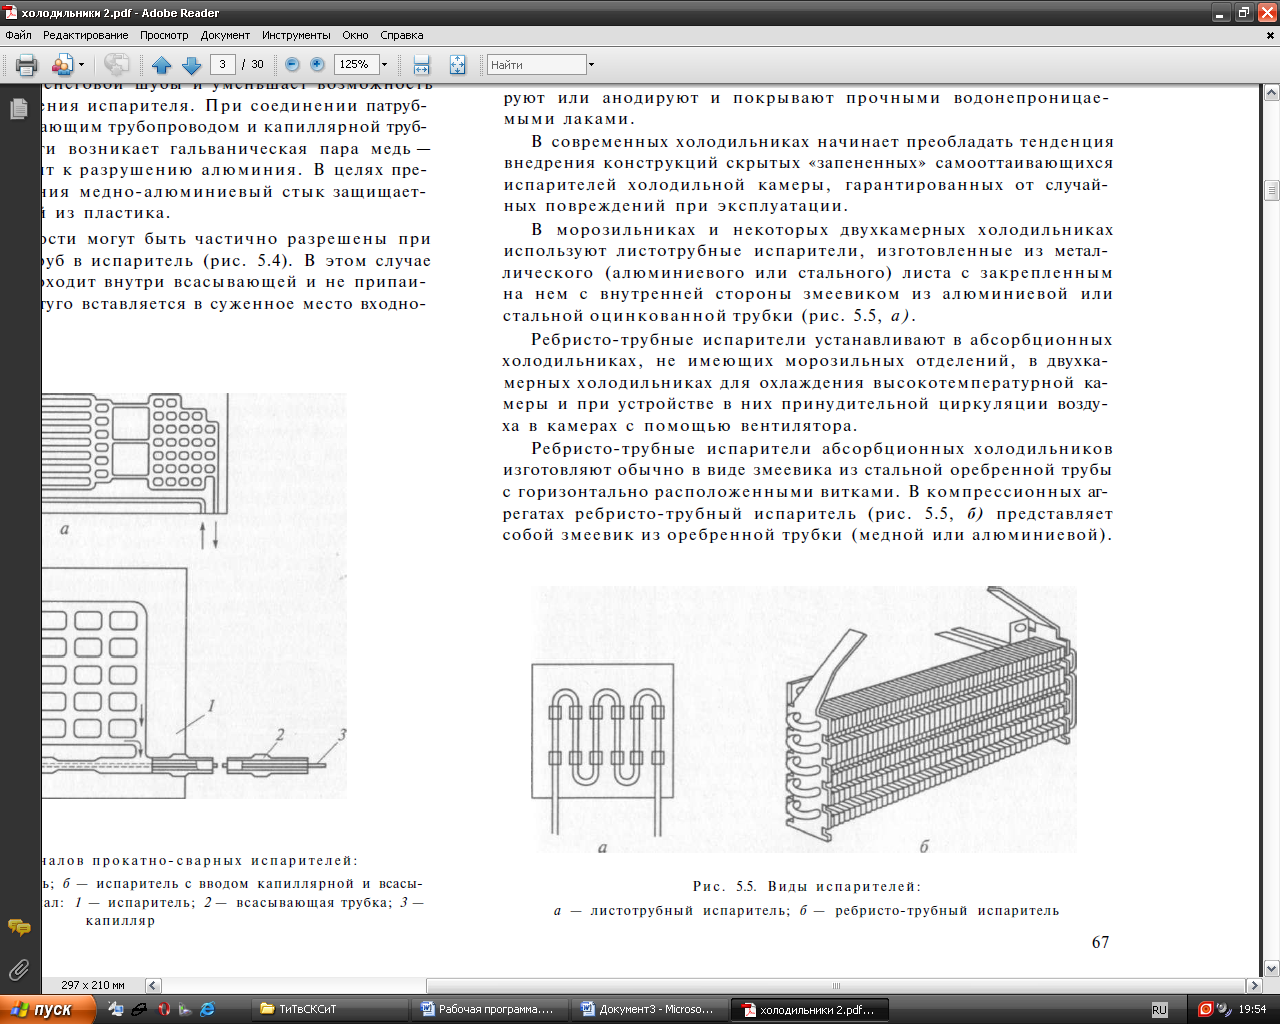
Task: Open the Редактирование menu
Action: click(x=85, y=35)
